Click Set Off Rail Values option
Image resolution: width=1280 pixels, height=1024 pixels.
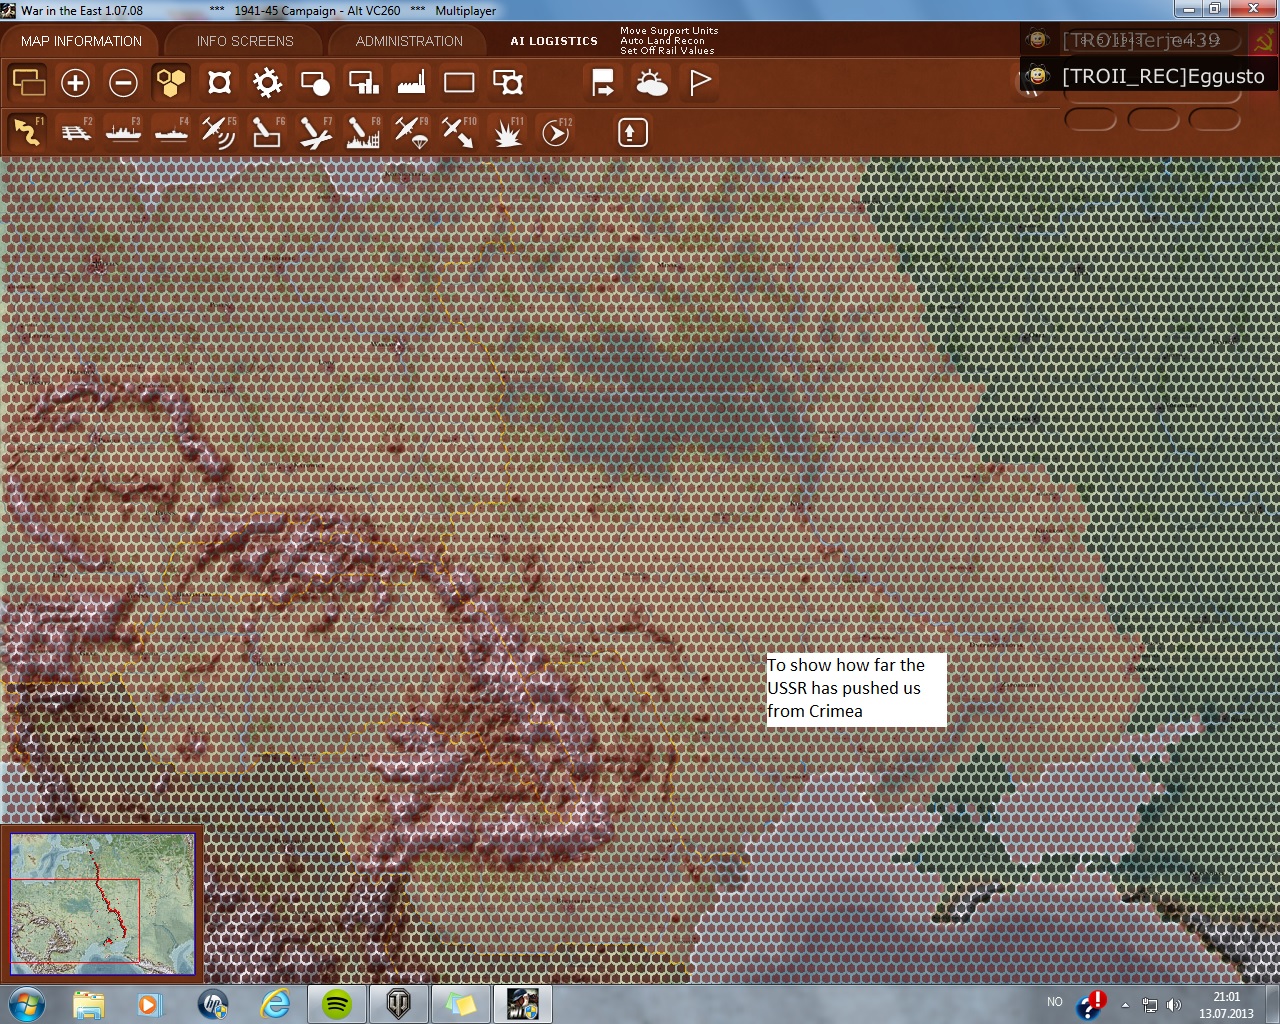tap(667, 51)
